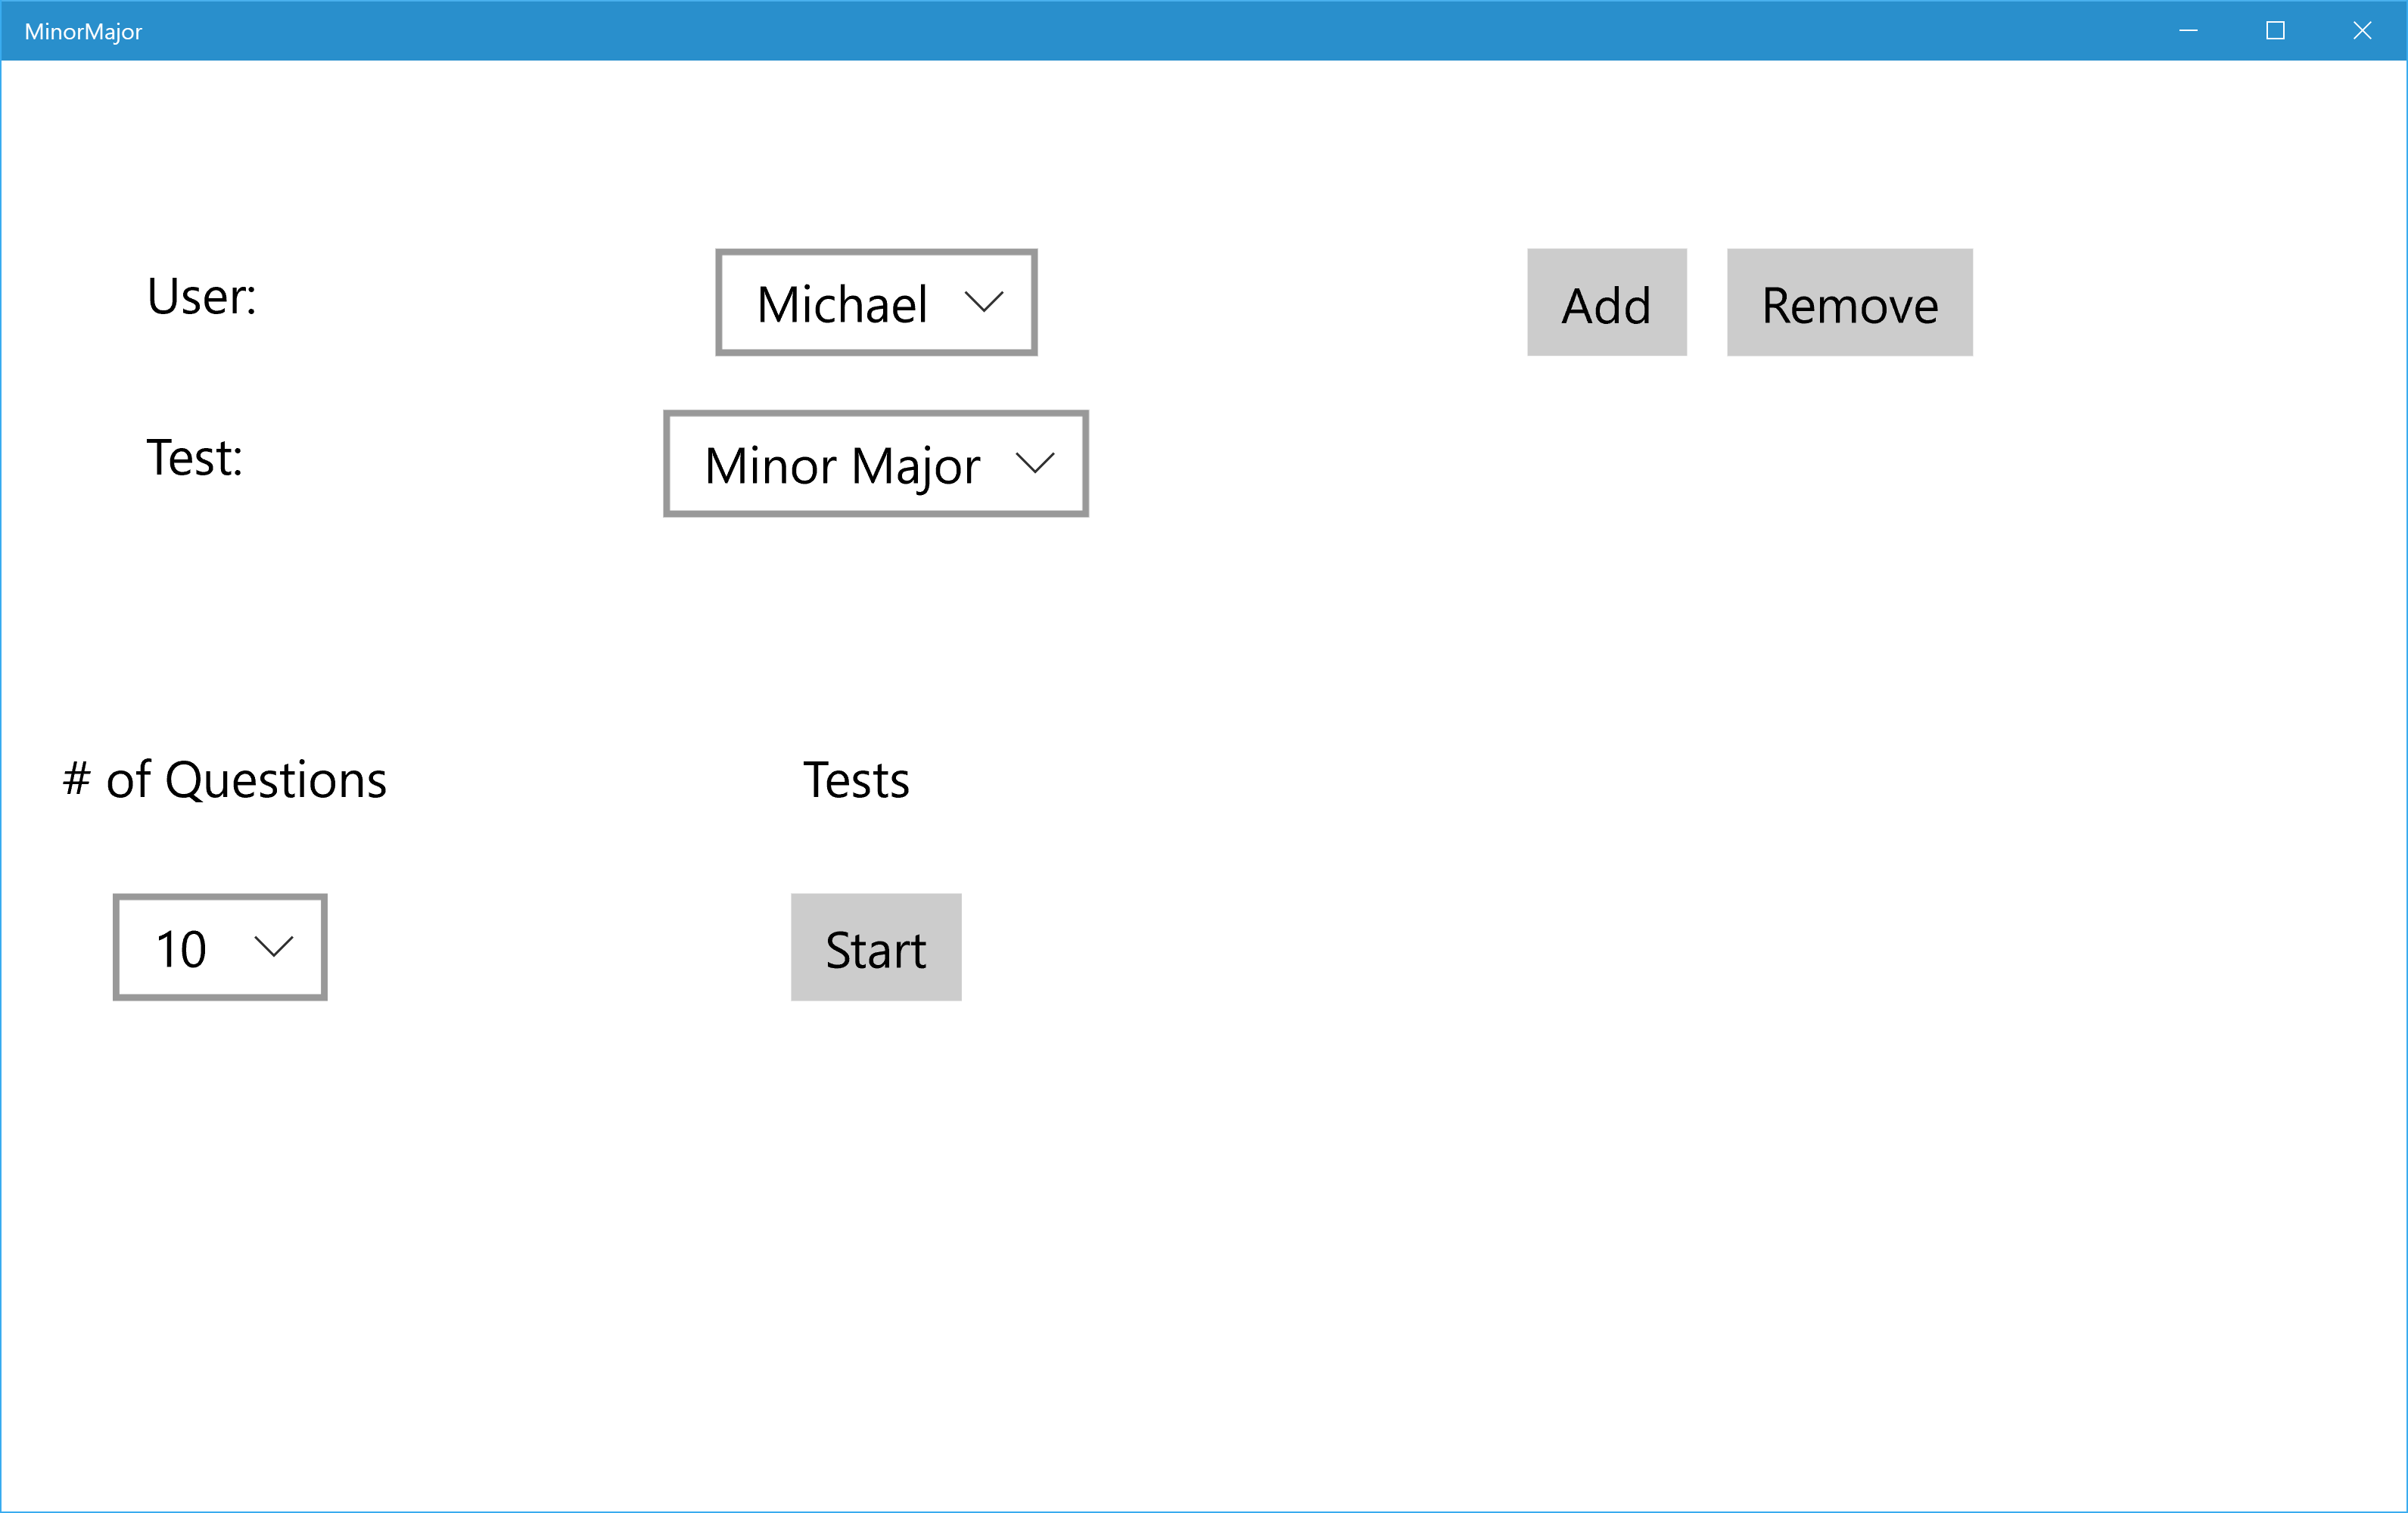Click the # of Questions heading

[225, 780]
